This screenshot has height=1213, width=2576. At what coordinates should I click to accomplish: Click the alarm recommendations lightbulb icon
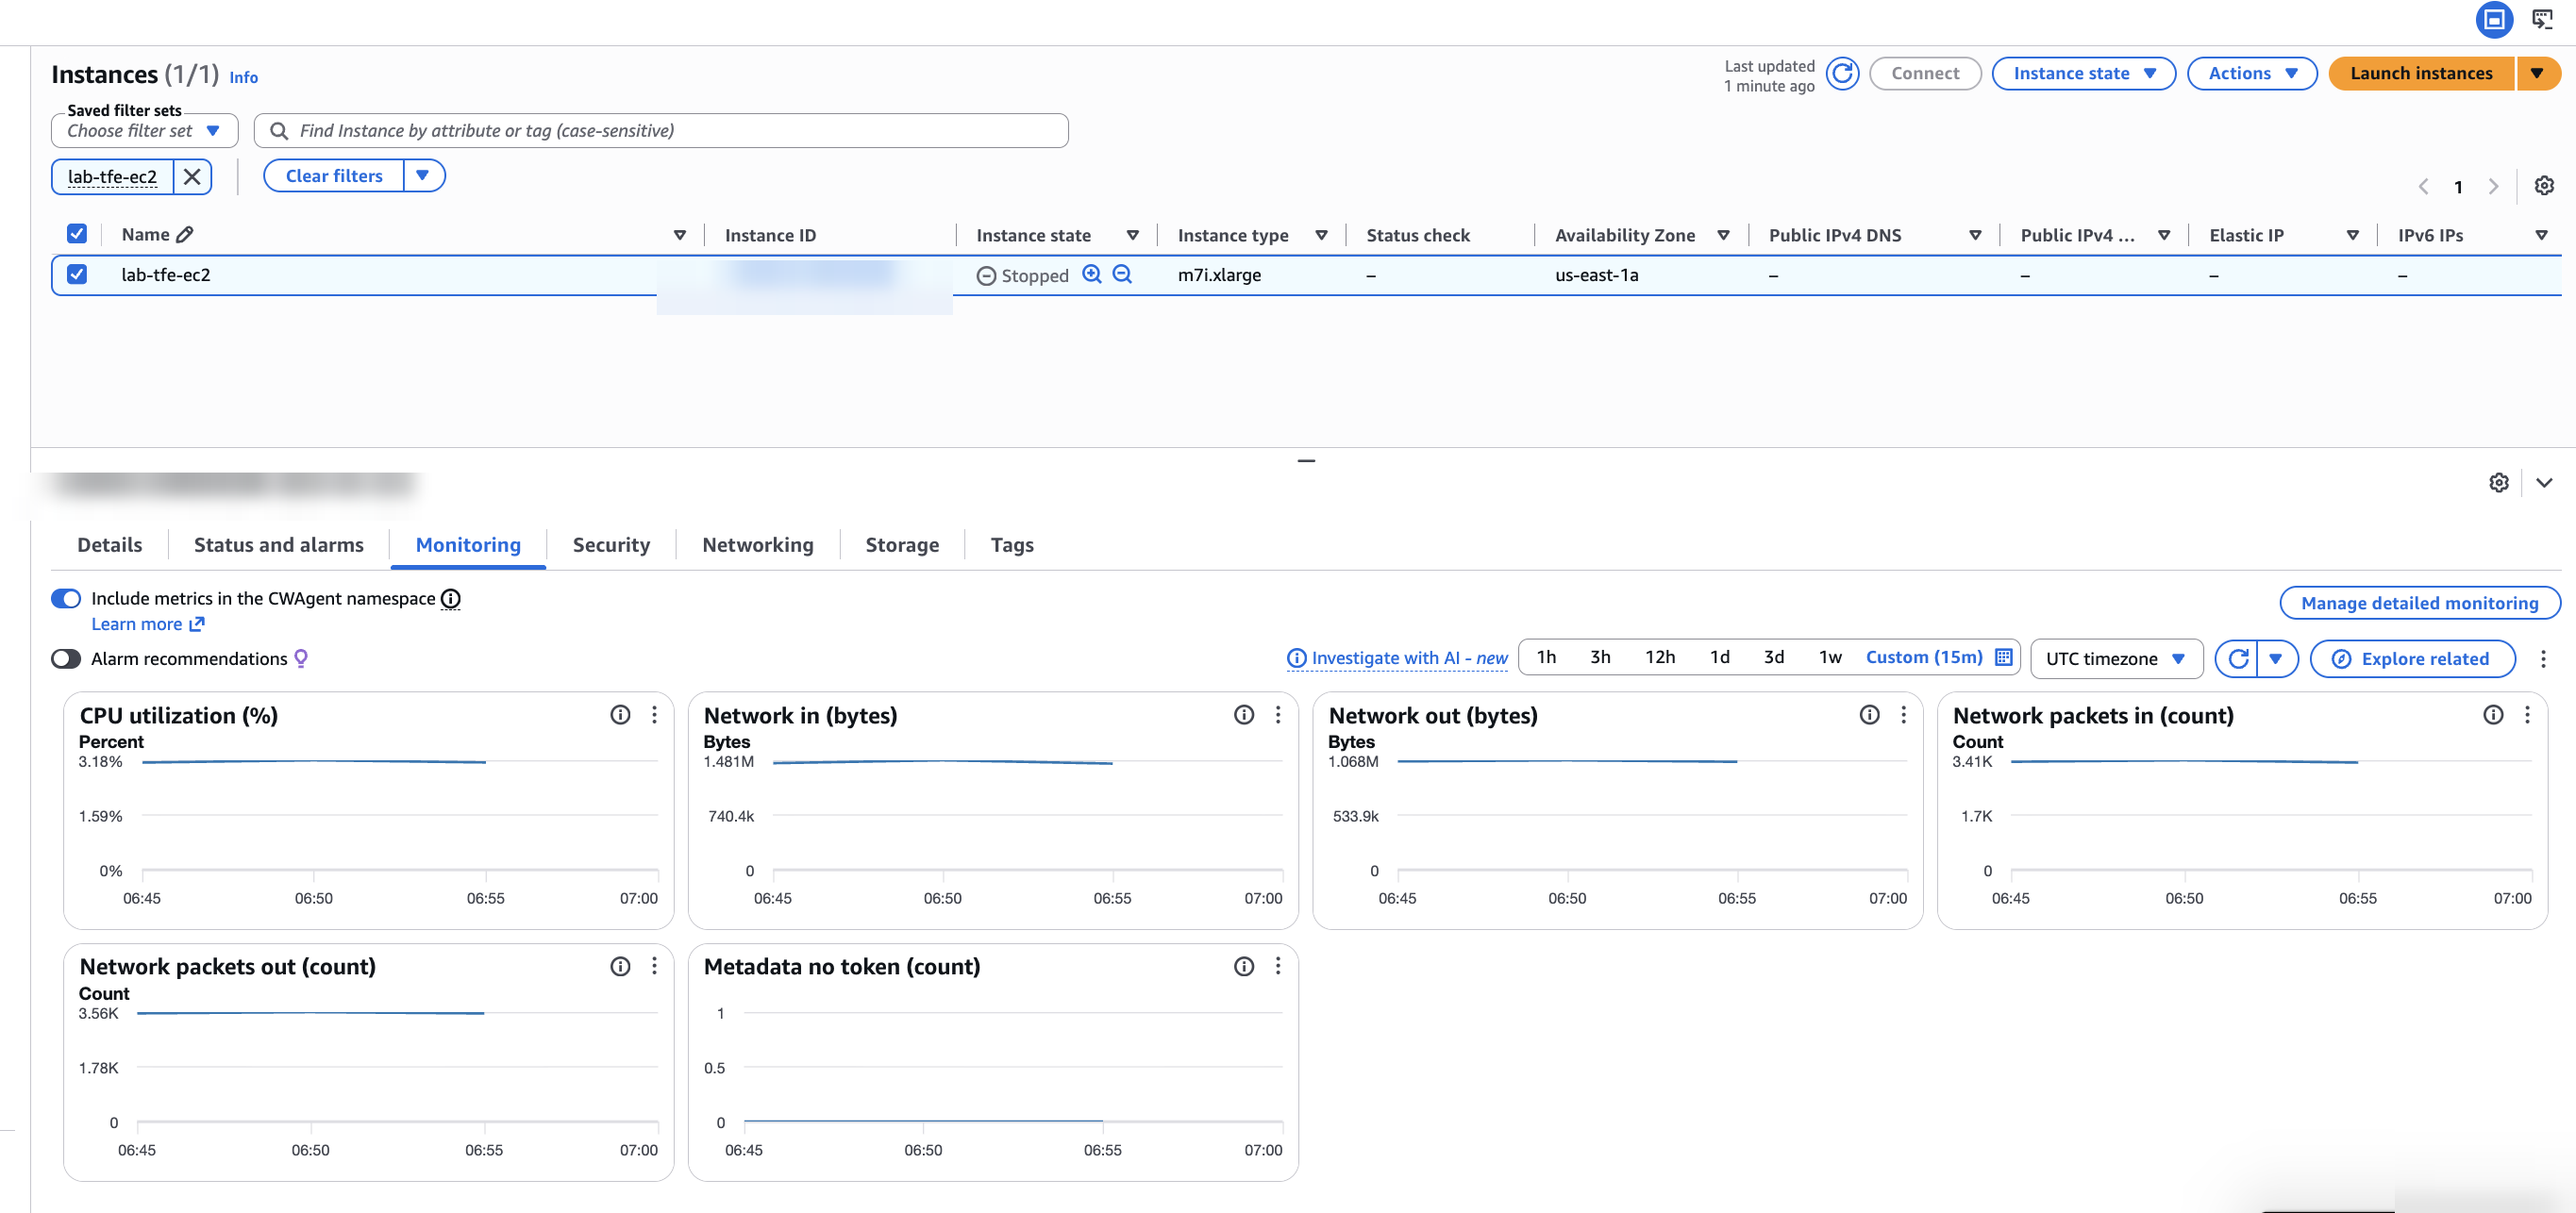pyautogui.click(x=301, y=658)
